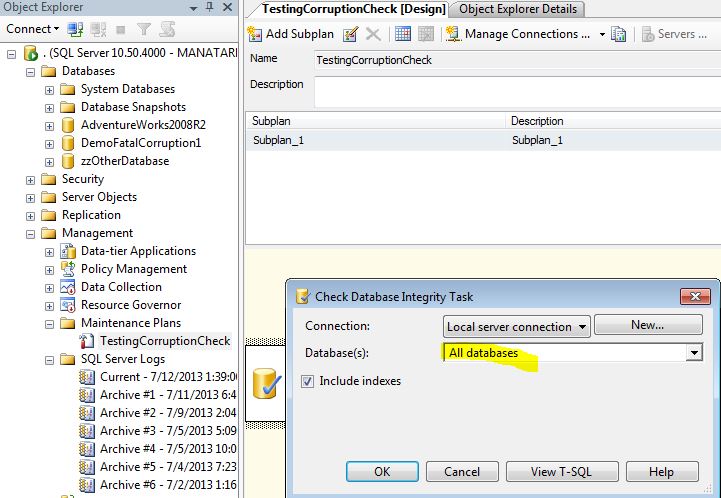
Task: Toggle Object Explorer auto-hide pin
Action: coord(210,7)
